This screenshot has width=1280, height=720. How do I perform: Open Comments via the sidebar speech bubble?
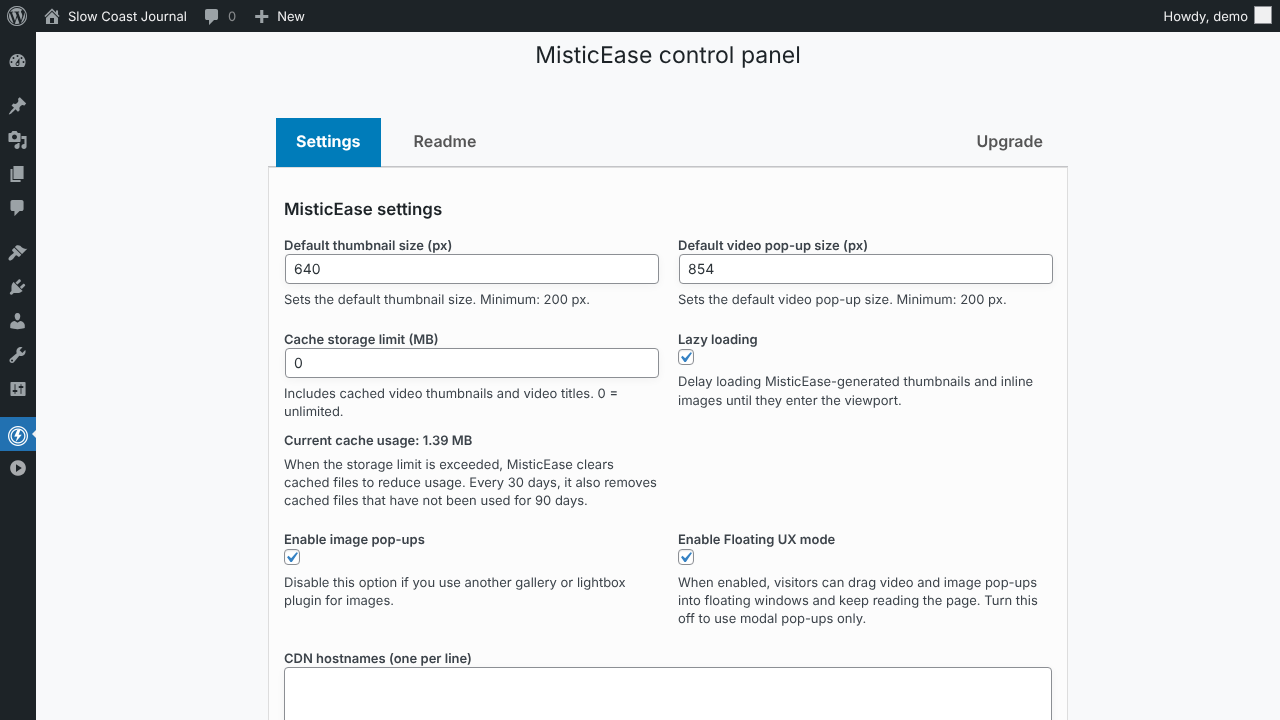point(17,208)
